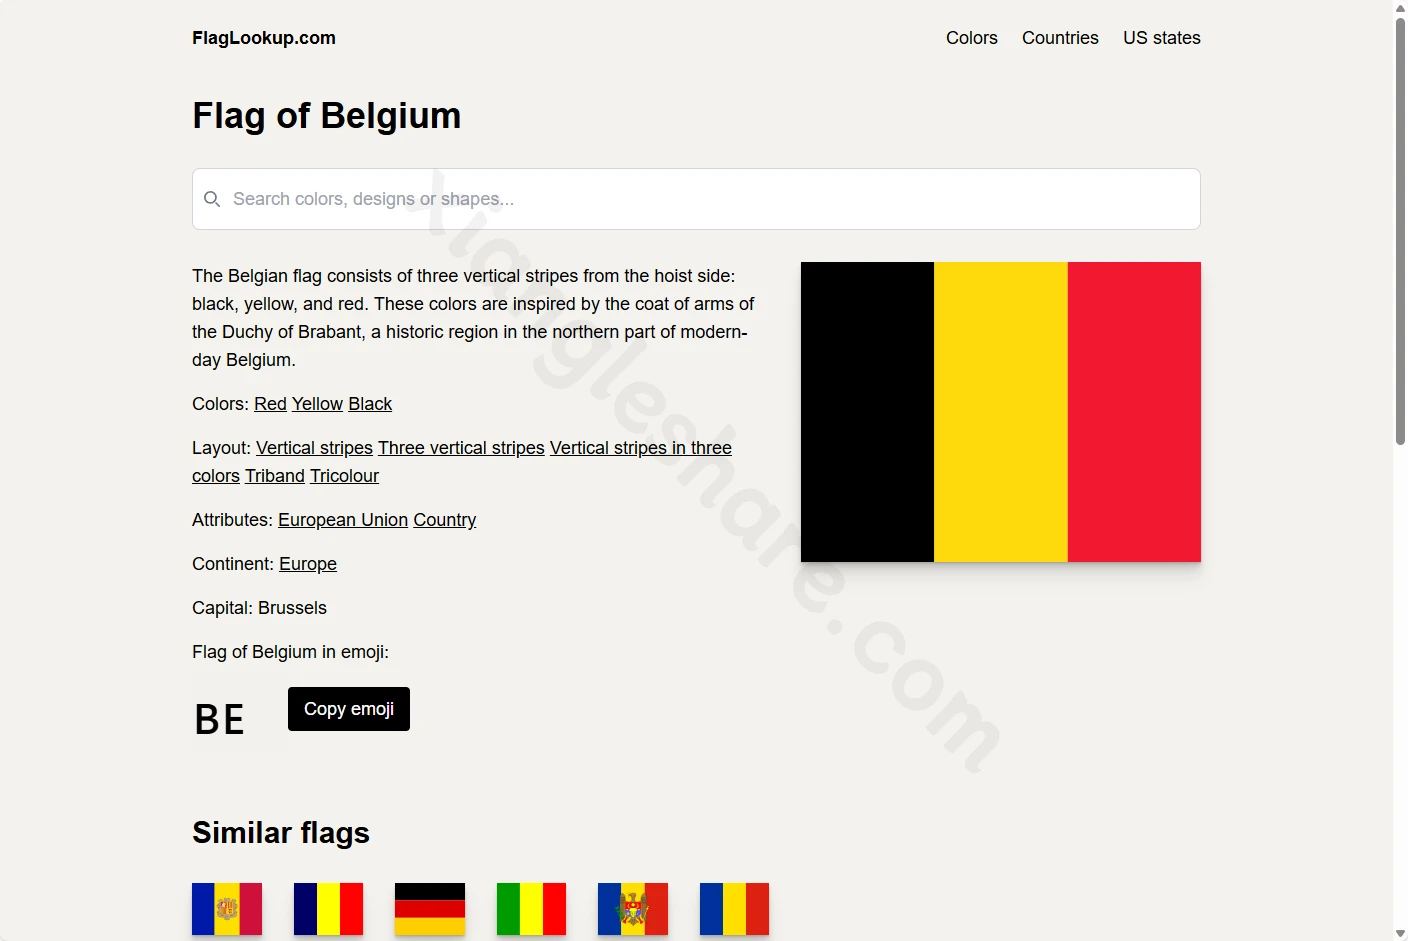This screenshot has width=1408, height=941.
Task: Open the Vertical stripes layout link
Action: tap(314, 448)
